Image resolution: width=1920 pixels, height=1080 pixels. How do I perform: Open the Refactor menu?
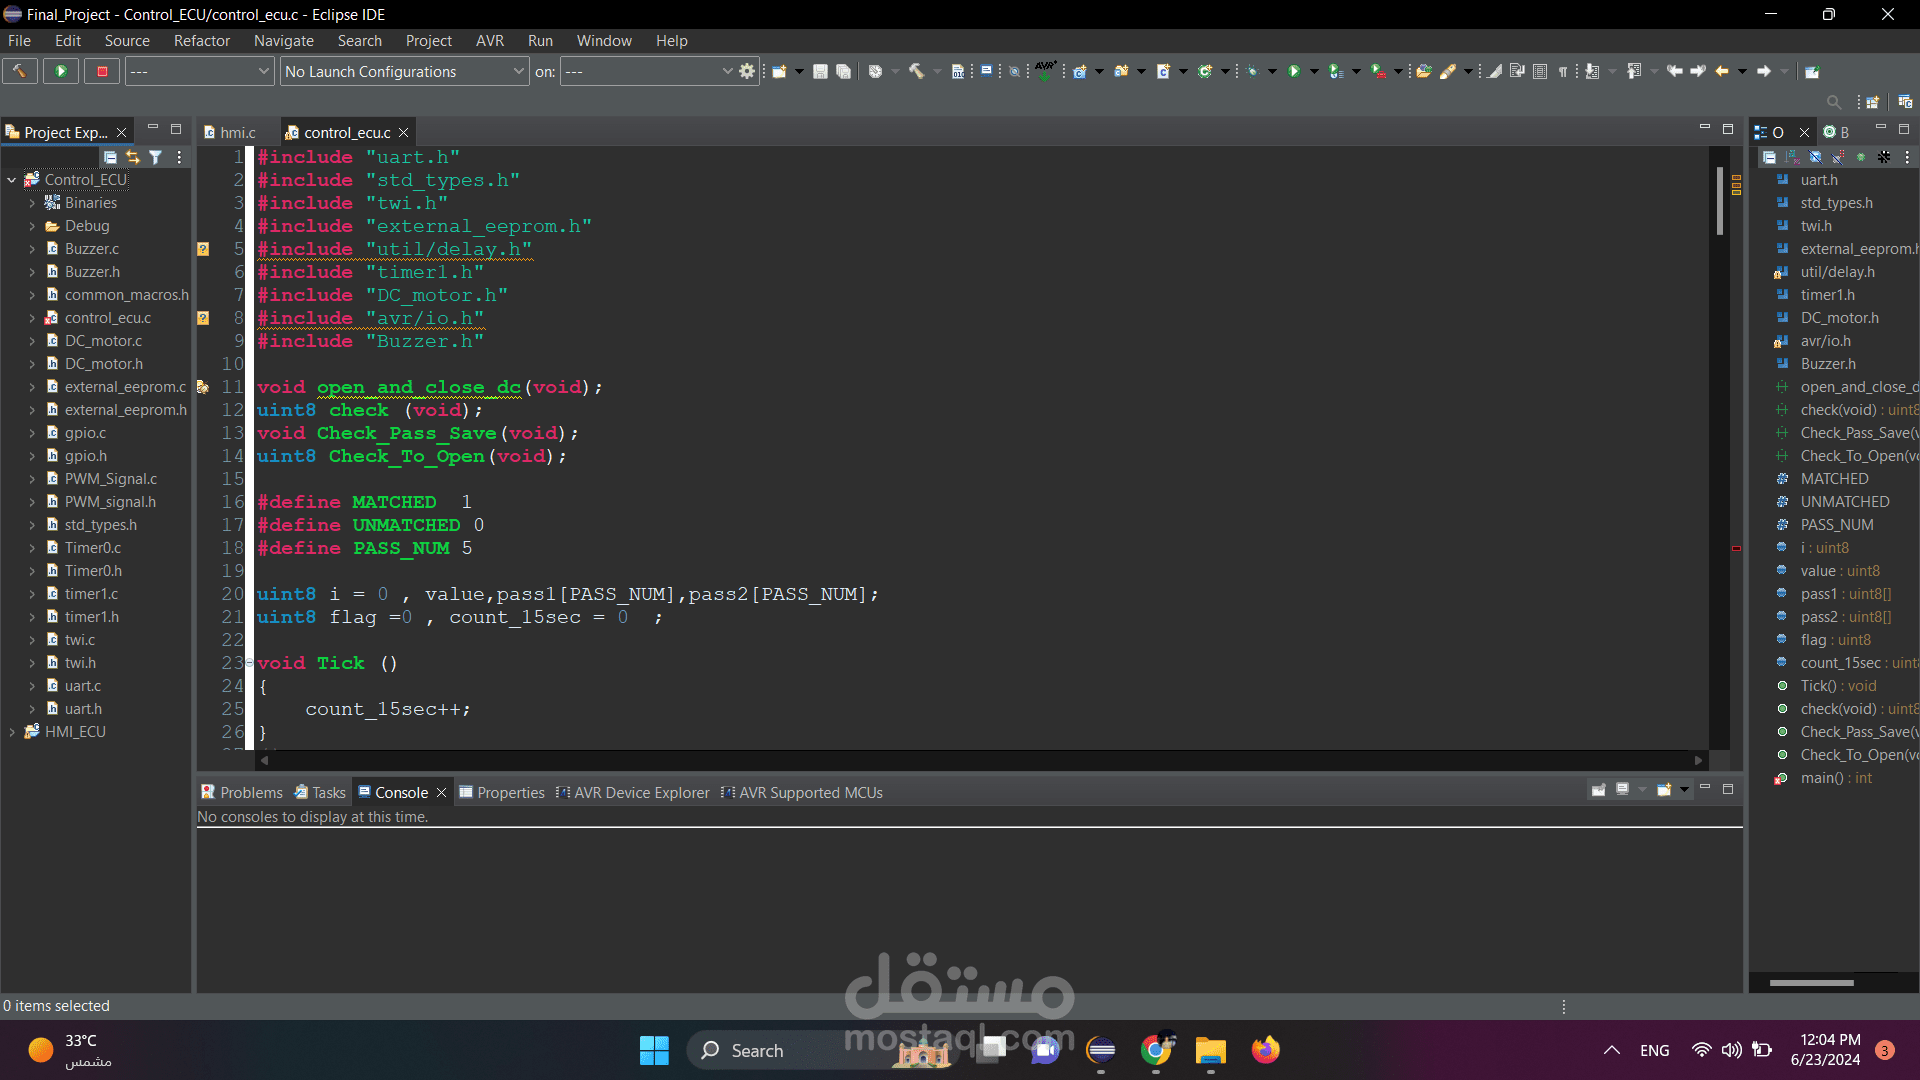pyautogui.click(x=201, y=41)
